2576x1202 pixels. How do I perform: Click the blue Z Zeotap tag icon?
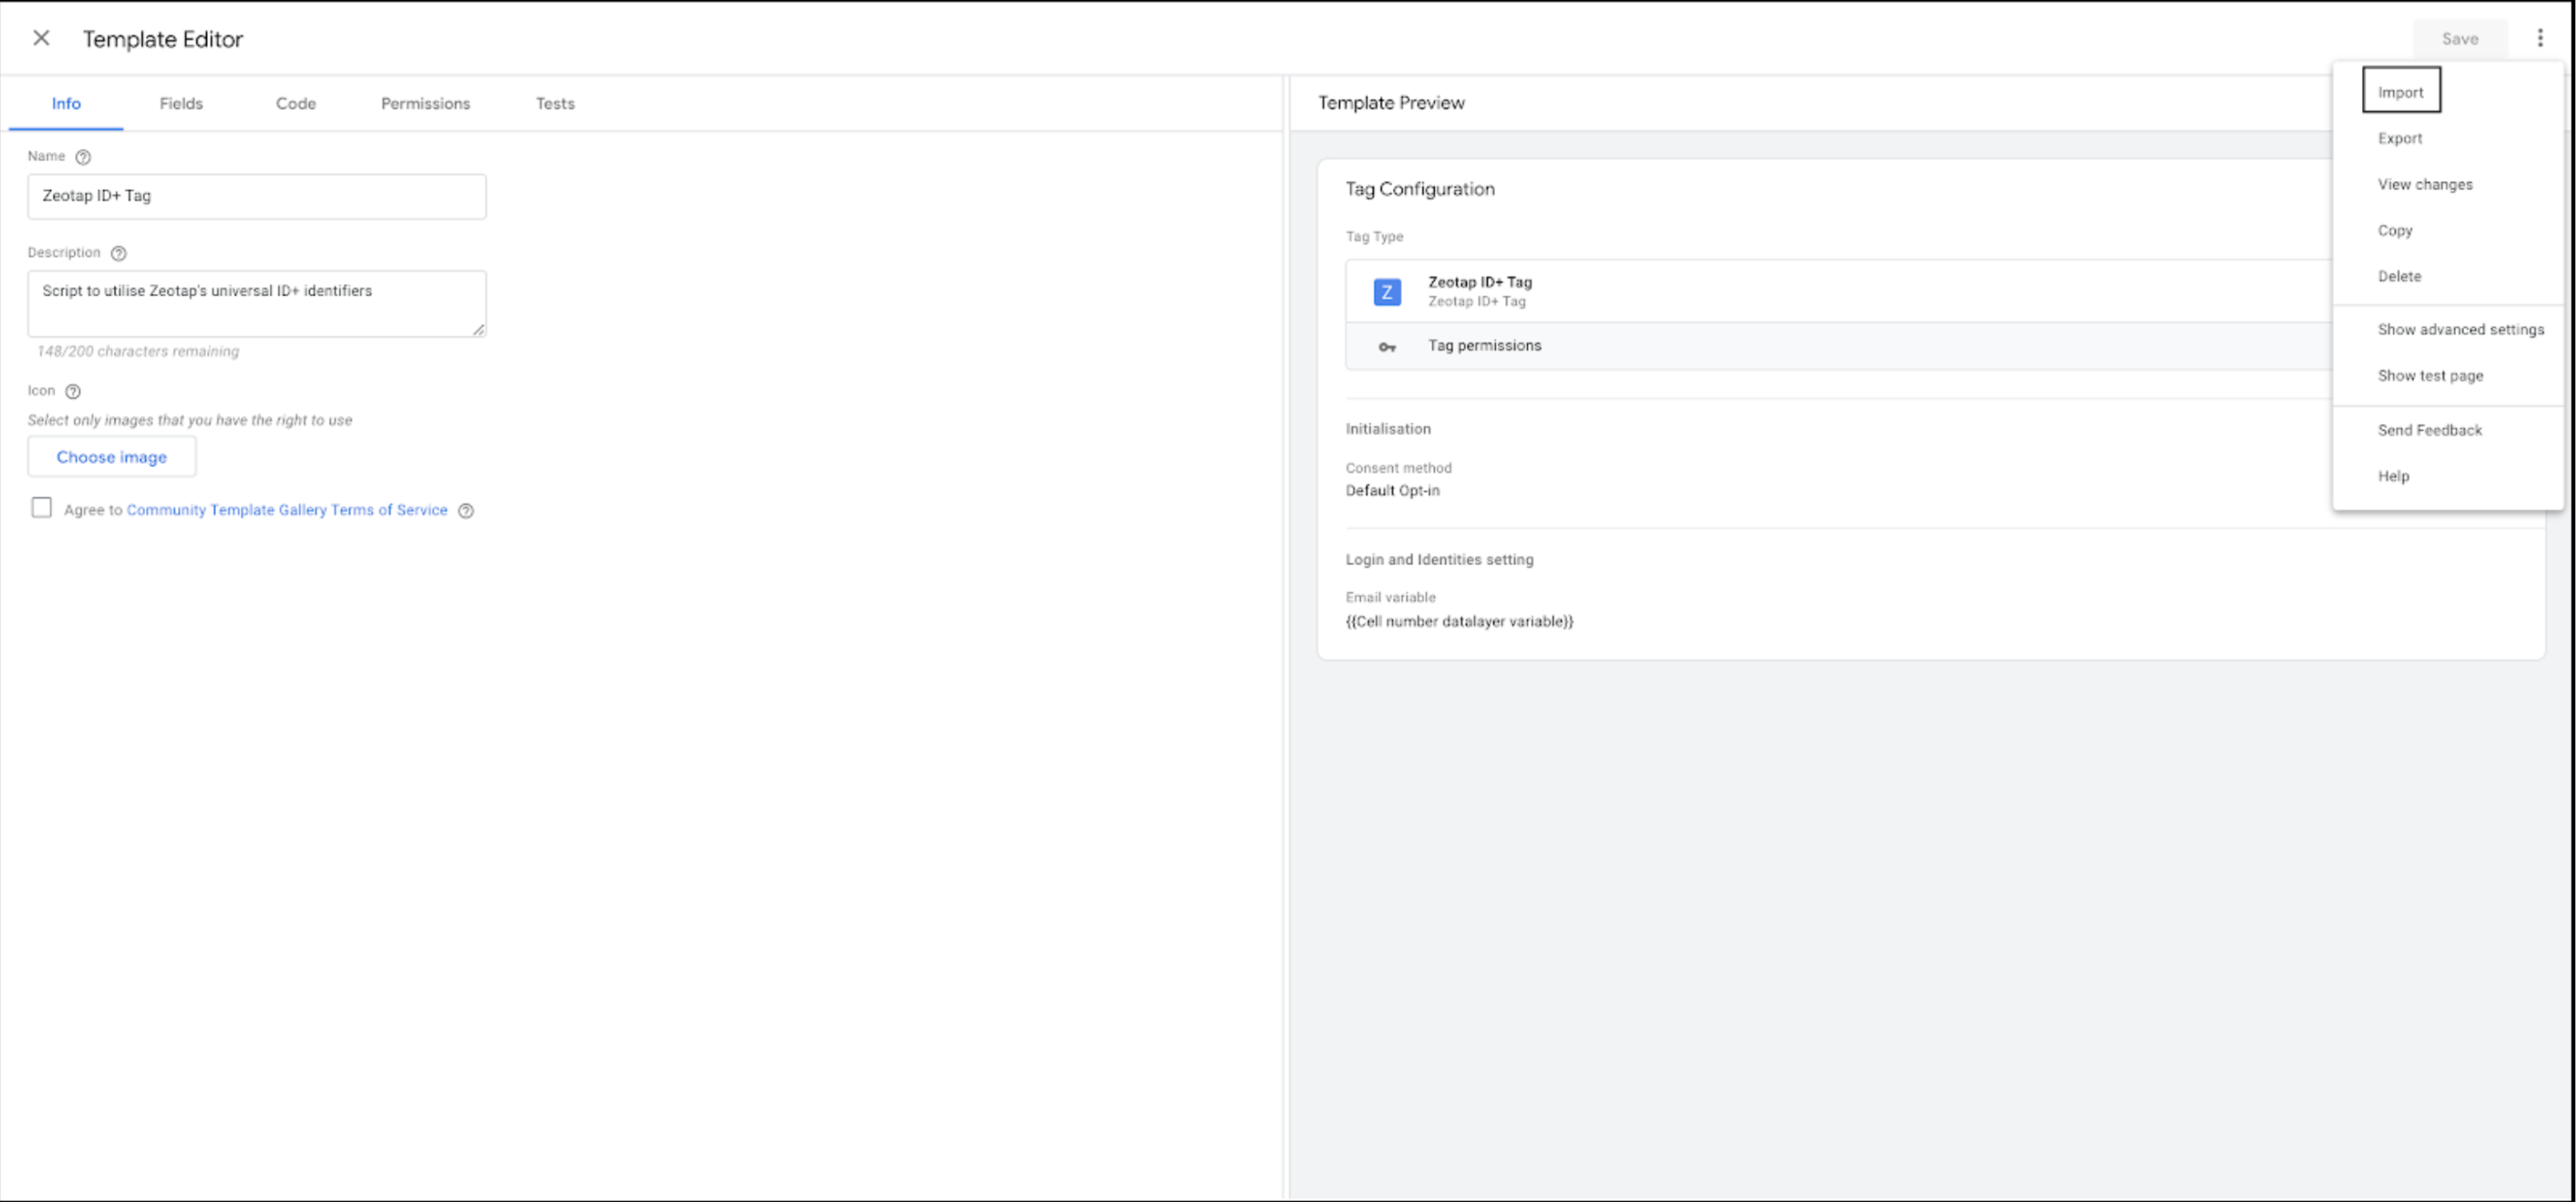tap(1387, 292)
